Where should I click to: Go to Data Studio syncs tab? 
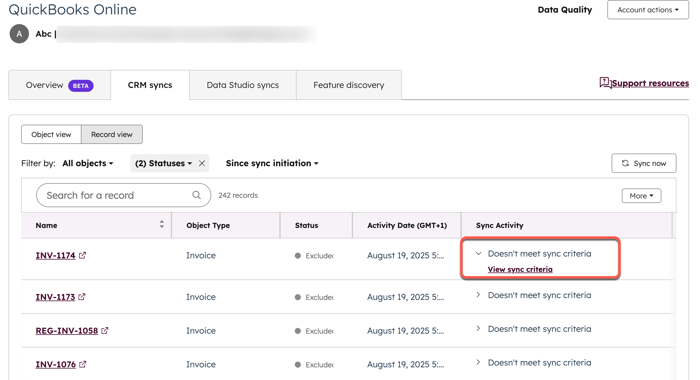pyautogui.click(x=243, y=85)
